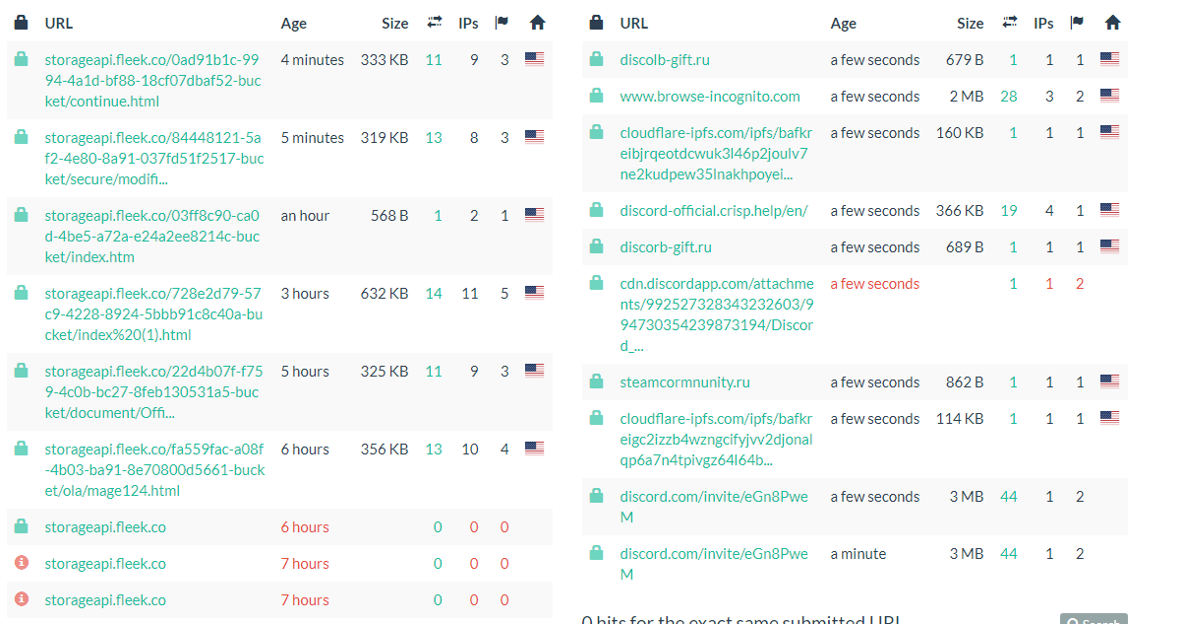Open discord.com/invite link aged a minute
Image resolution: width=1183 pixels, height=624 pixels.
click(714, 564)
